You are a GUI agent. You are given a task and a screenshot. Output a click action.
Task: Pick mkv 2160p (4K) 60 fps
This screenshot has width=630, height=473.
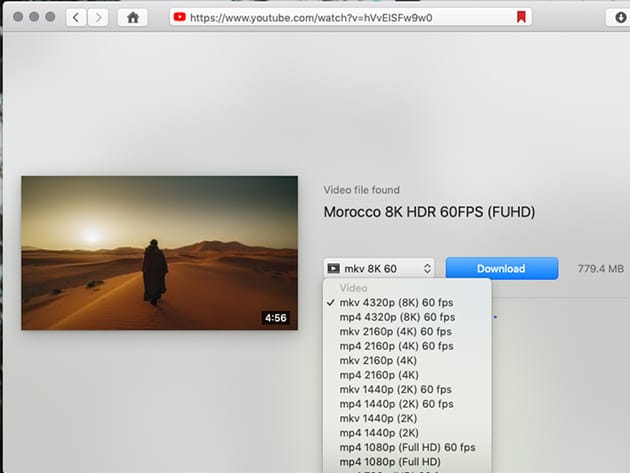pos(397,331)
